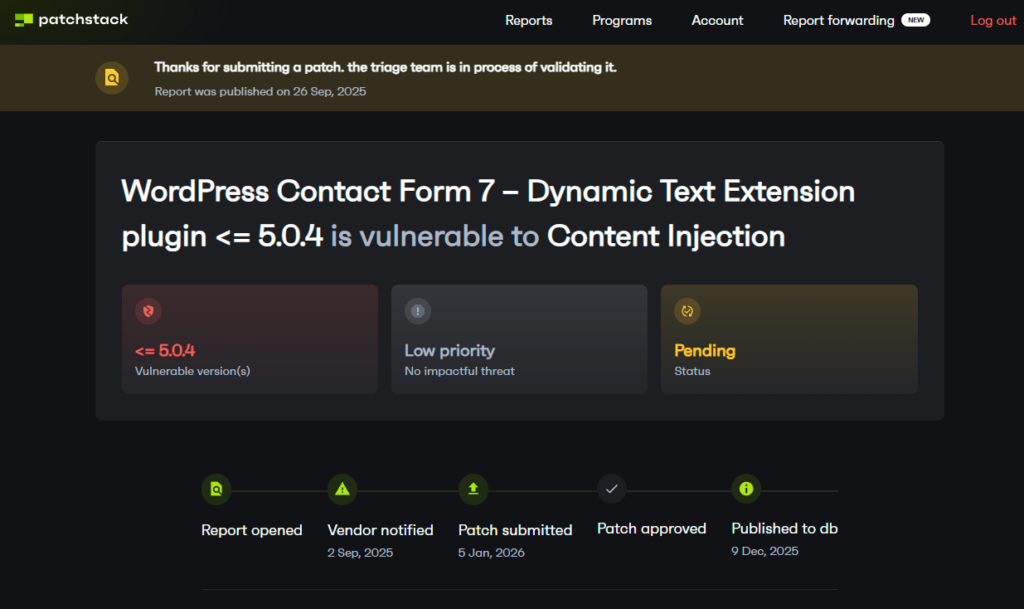The width and height of the screenshot is (1024, 609).
Task: Click the patchstack wordmark text
Action: click(83, 20)
